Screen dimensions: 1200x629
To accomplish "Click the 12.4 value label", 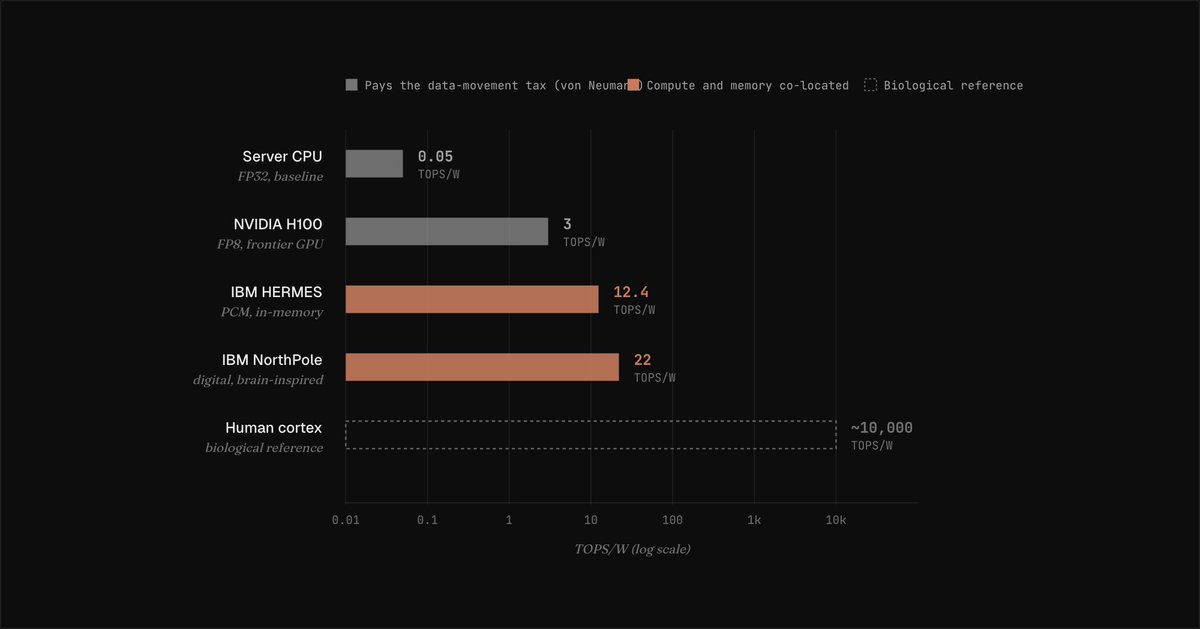I will 631,292.
